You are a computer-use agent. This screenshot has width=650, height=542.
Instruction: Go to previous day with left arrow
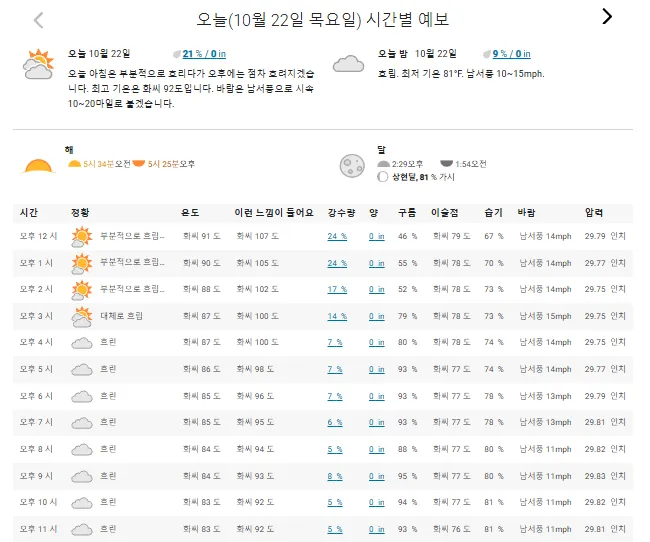coord(39,20)
